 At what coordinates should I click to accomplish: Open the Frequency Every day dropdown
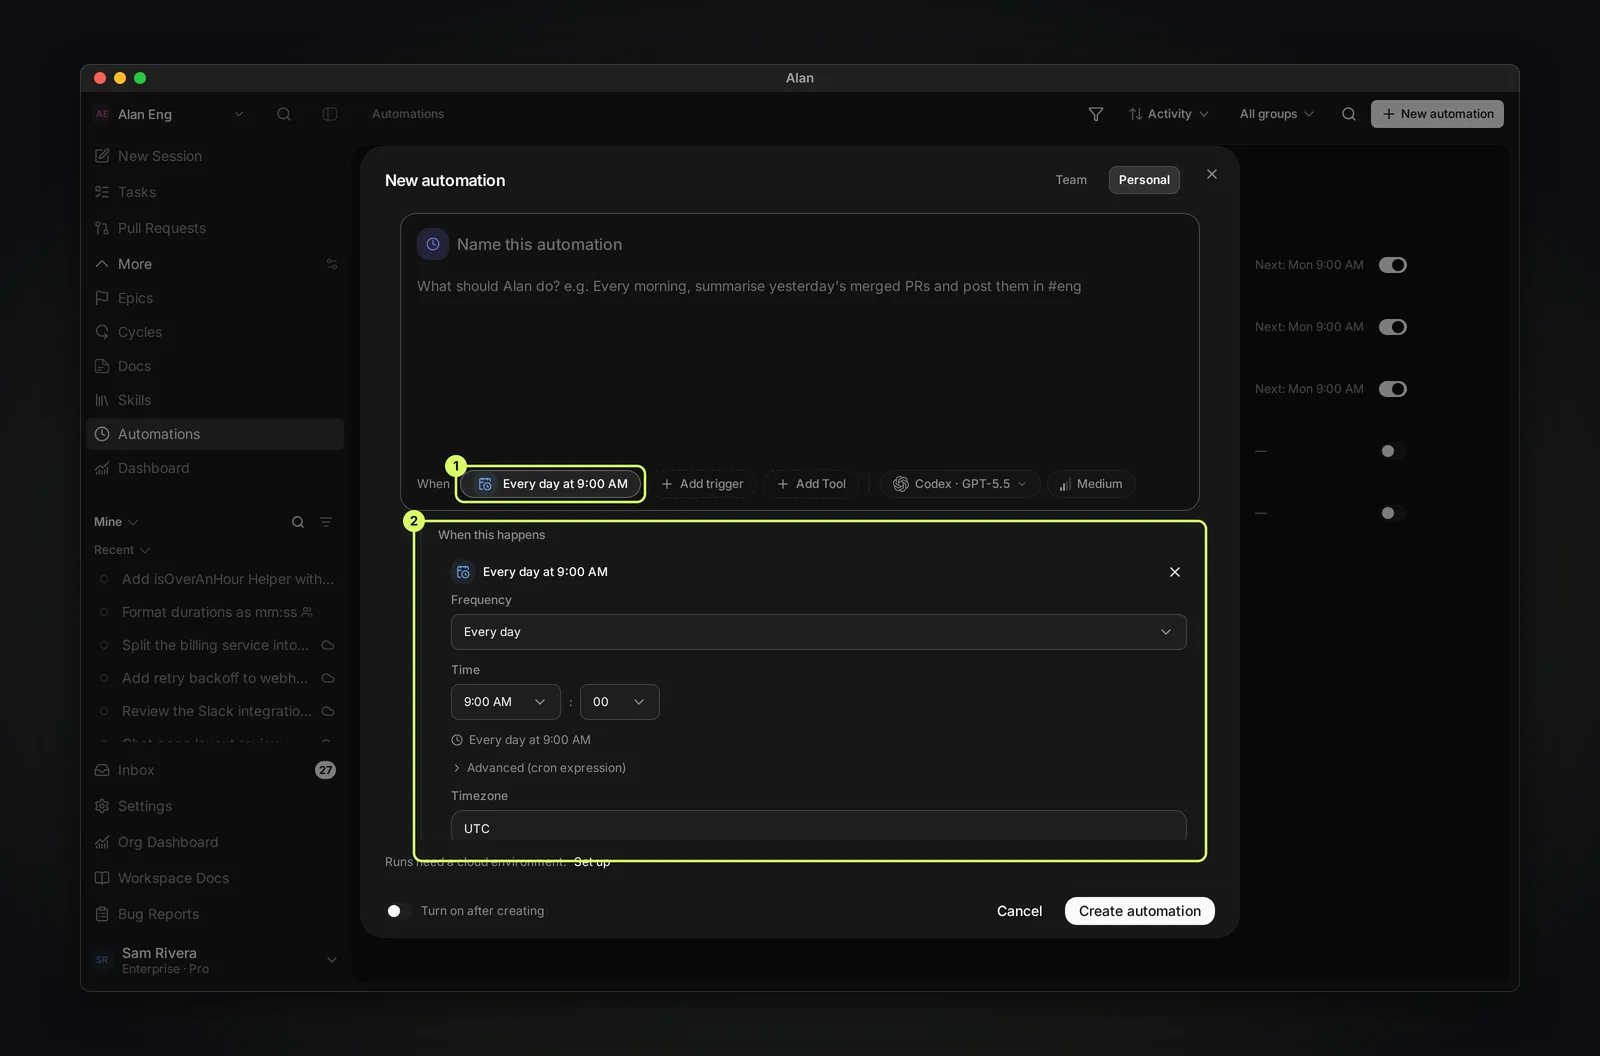(x=818, y=632)
